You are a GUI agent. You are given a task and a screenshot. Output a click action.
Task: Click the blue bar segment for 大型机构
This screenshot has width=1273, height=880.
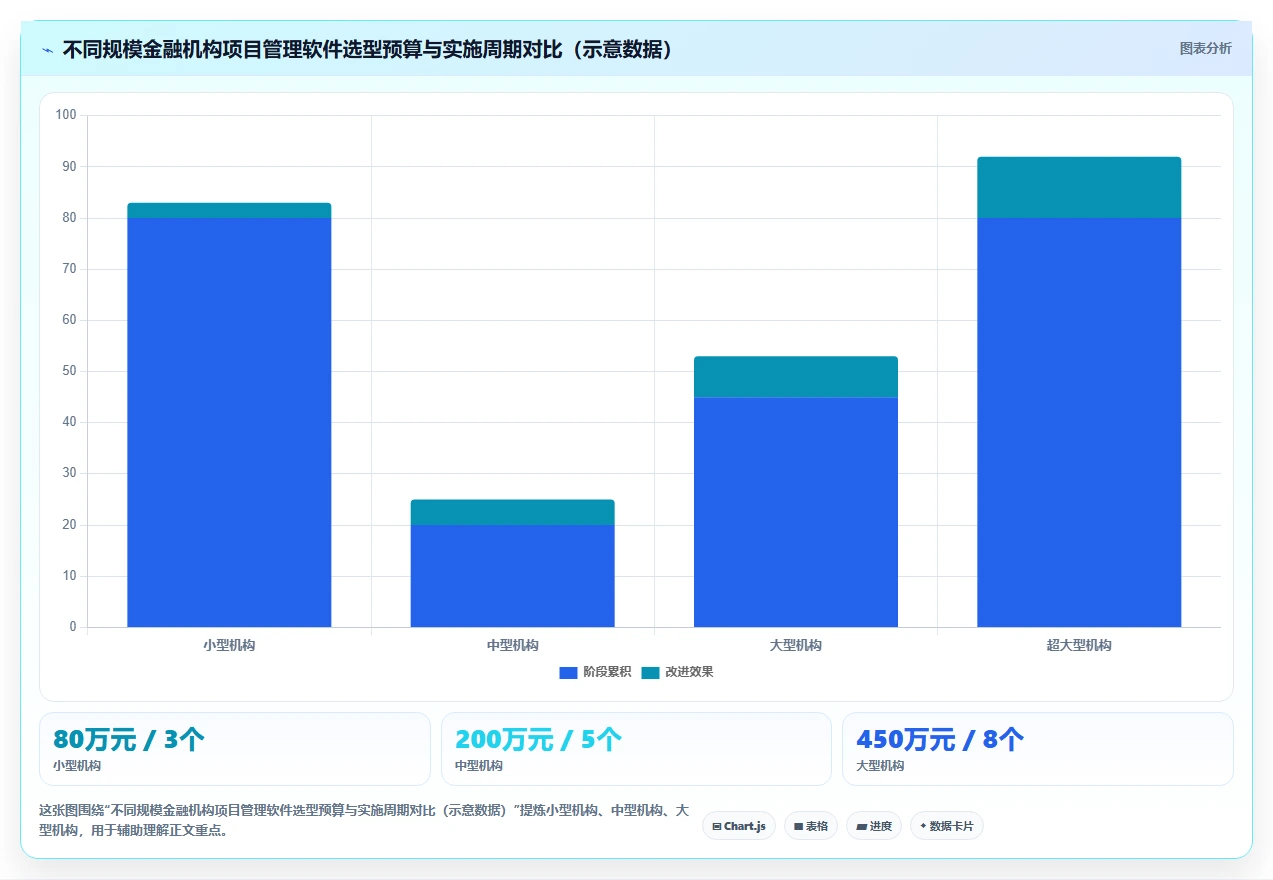[x=796, y=512]
